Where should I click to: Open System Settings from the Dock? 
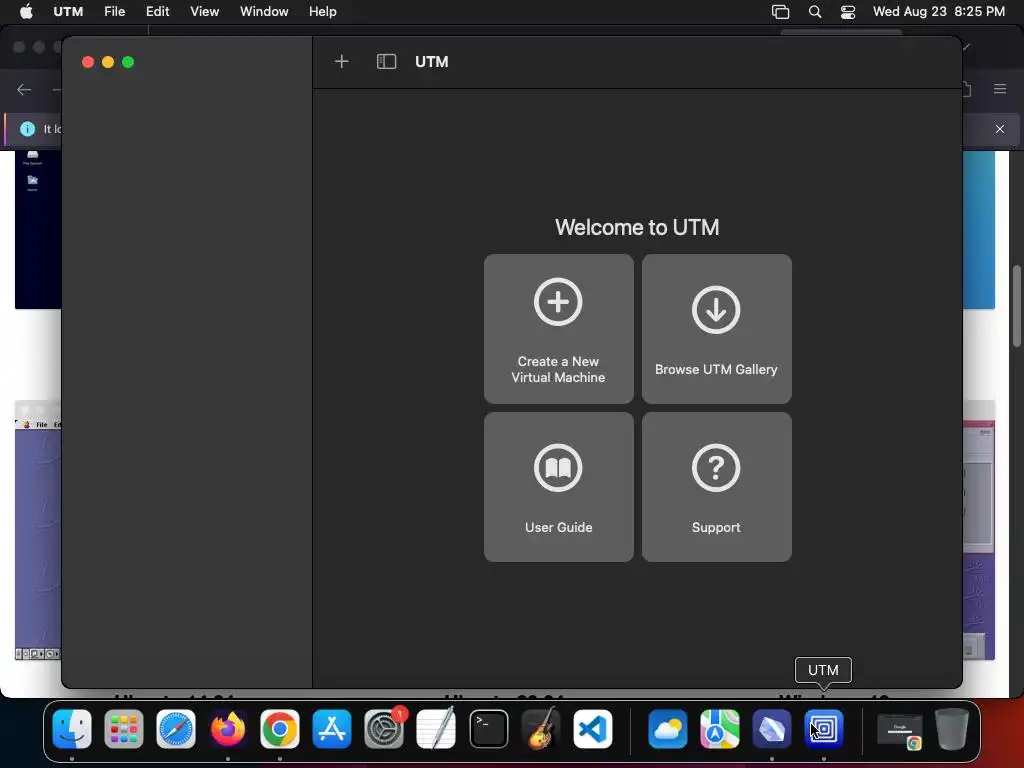point(384,728)
